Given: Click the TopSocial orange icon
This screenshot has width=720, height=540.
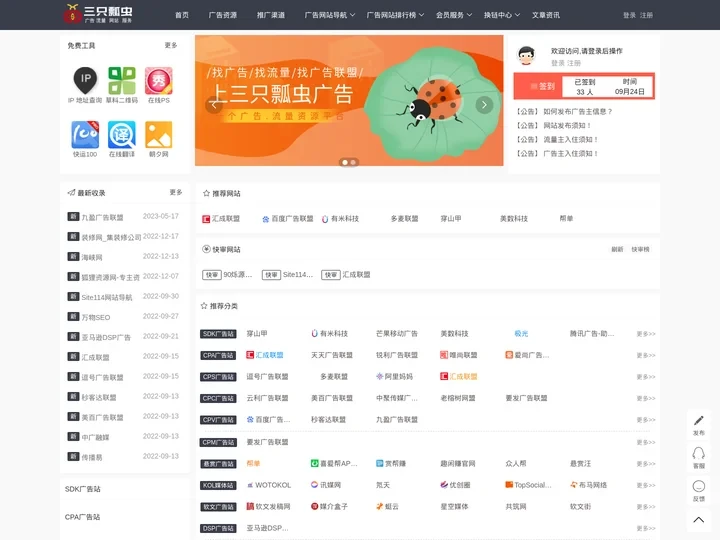Looking at the screenshot, I should (509, 485).
